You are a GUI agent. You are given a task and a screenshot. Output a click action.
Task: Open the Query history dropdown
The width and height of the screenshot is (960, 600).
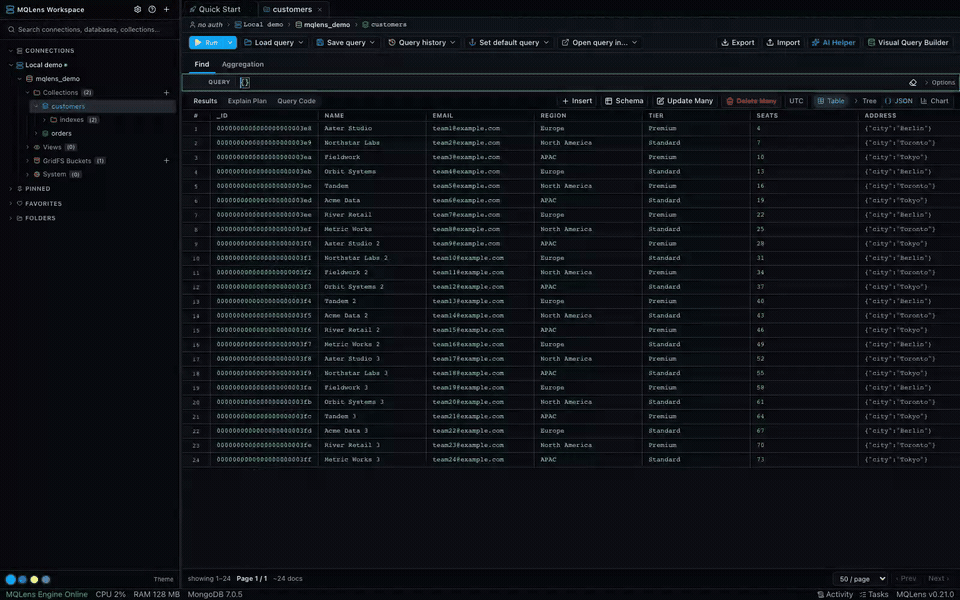click(422, 42)
